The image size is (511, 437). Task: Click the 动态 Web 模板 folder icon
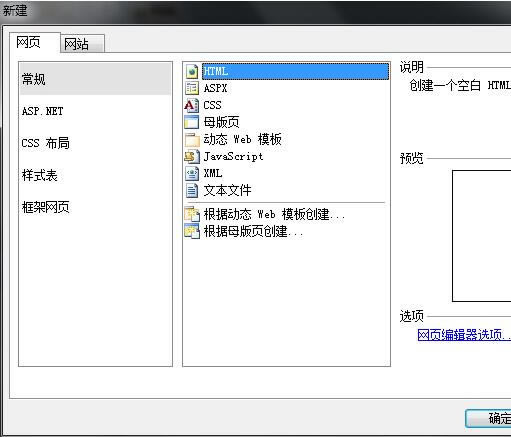pyautogui.click(x=192, y=140)
